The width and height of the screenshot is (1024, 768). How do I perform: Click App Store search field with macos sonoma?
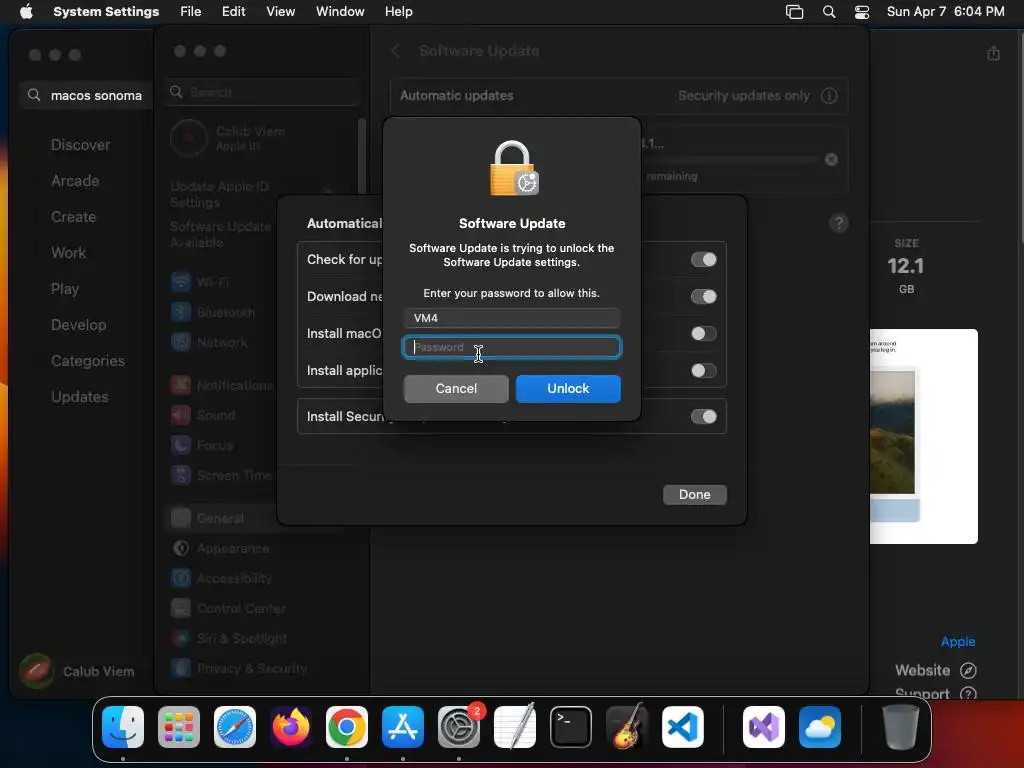click(86, 95)
